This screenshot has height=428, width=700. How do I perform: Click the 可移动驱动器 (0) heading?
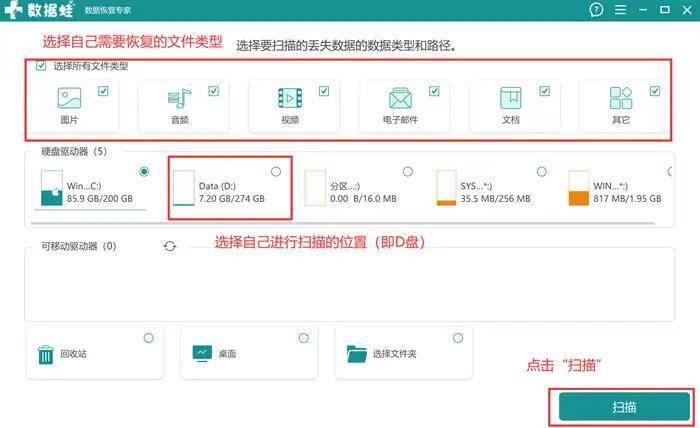click(x=79, y=246)
